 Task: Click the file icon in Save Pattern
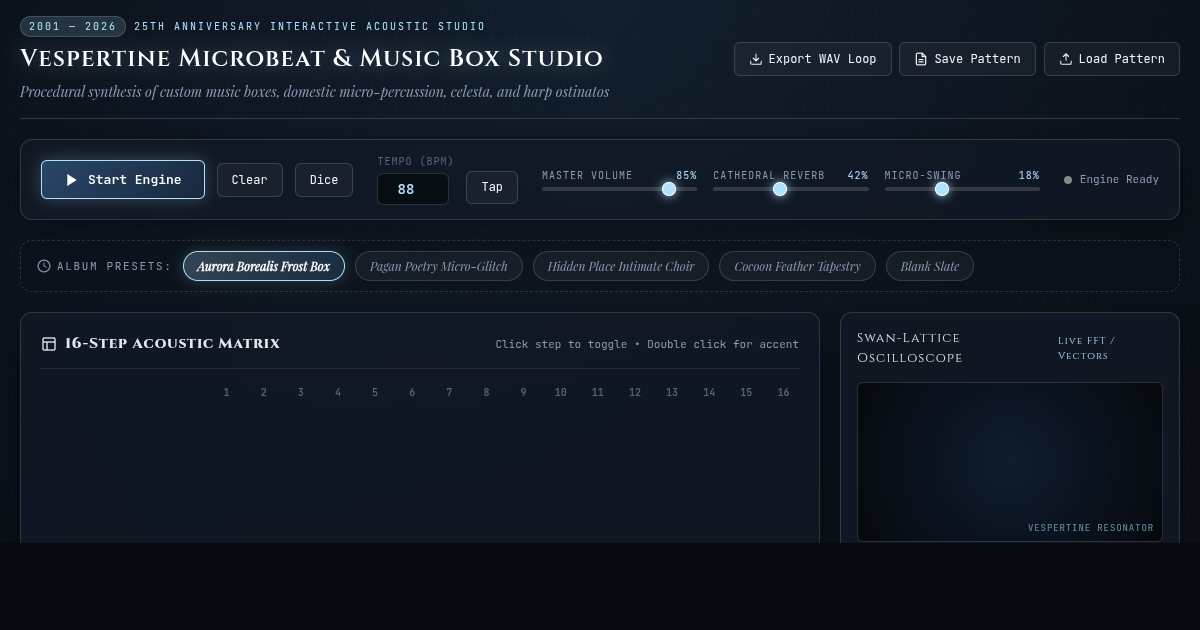point(921,59)
